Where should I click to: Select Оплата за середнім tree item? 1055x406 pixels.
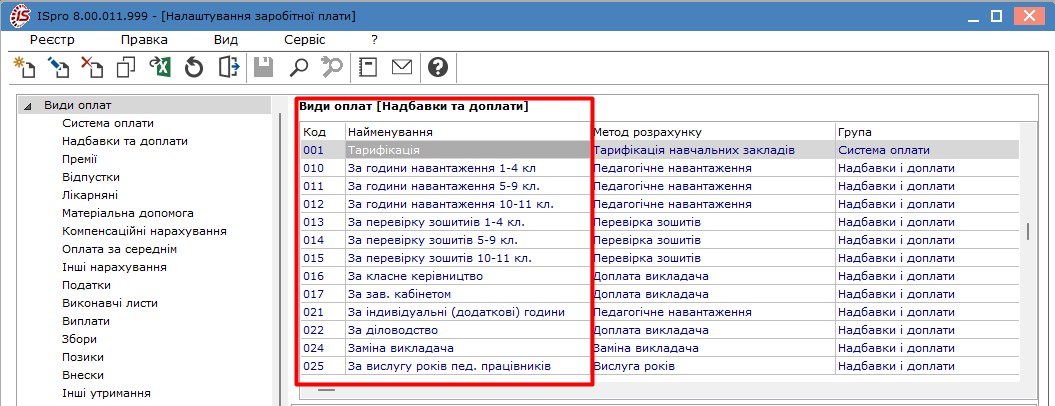pyautogui.click(x=120, y=249)
